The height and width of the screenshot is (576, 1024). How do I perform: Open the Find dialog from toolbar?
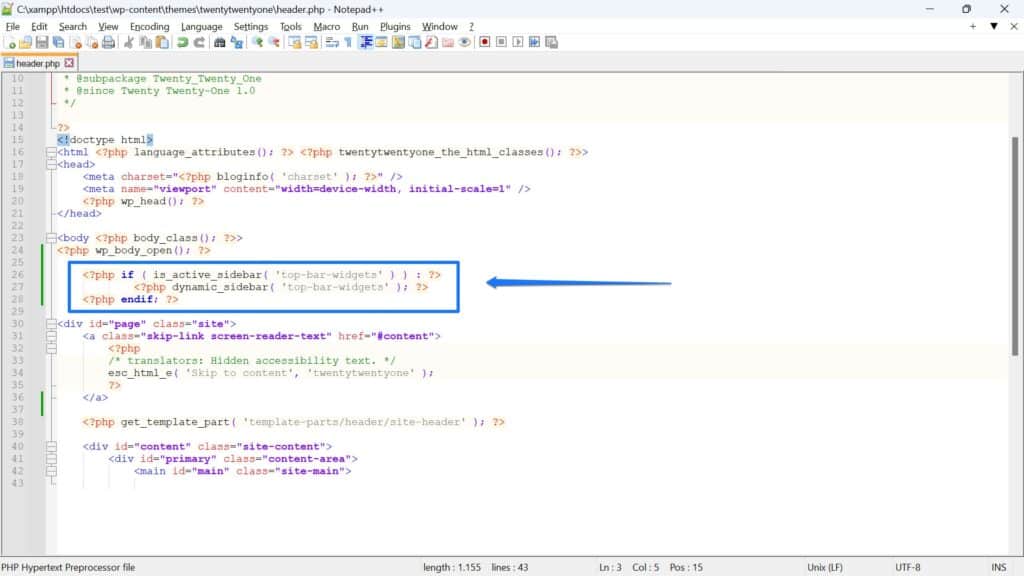tap(220, 43)
